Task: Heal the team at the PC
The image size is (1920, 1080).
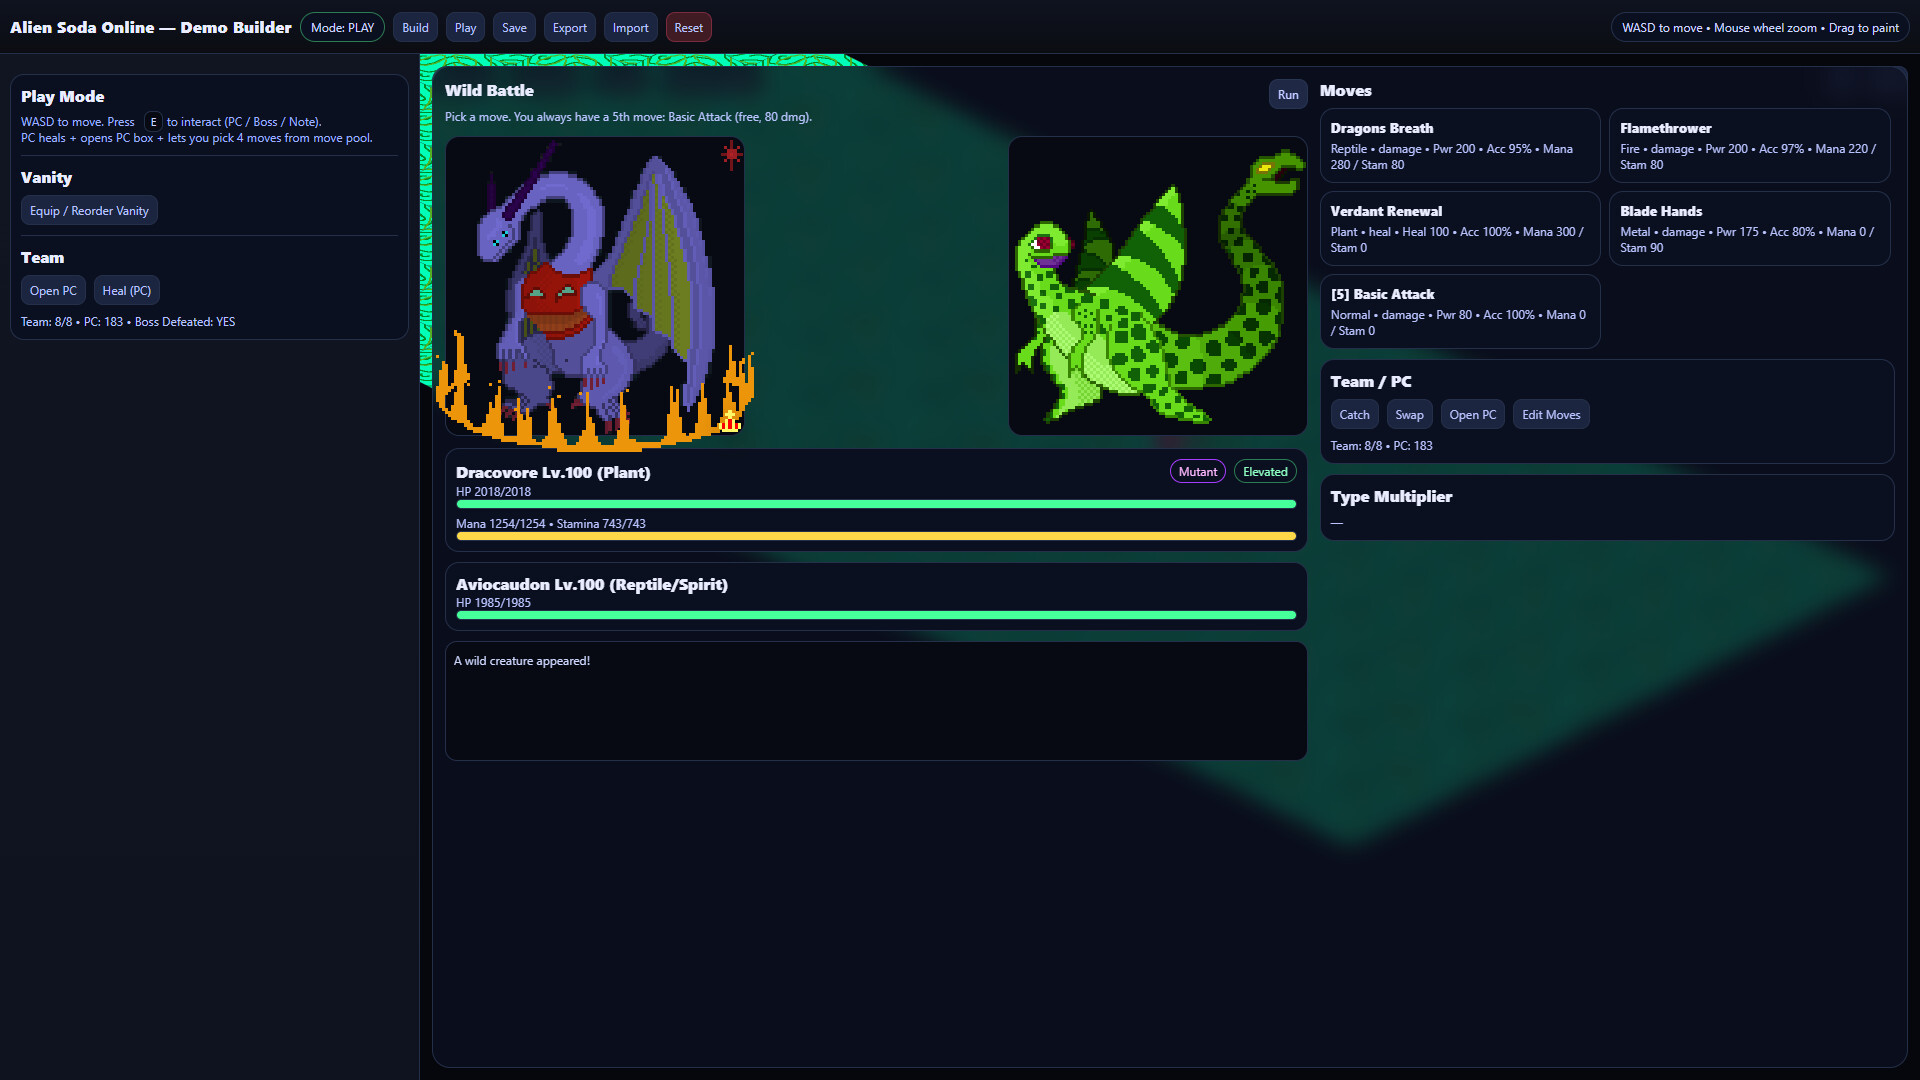Action: (x=126, y=290)
